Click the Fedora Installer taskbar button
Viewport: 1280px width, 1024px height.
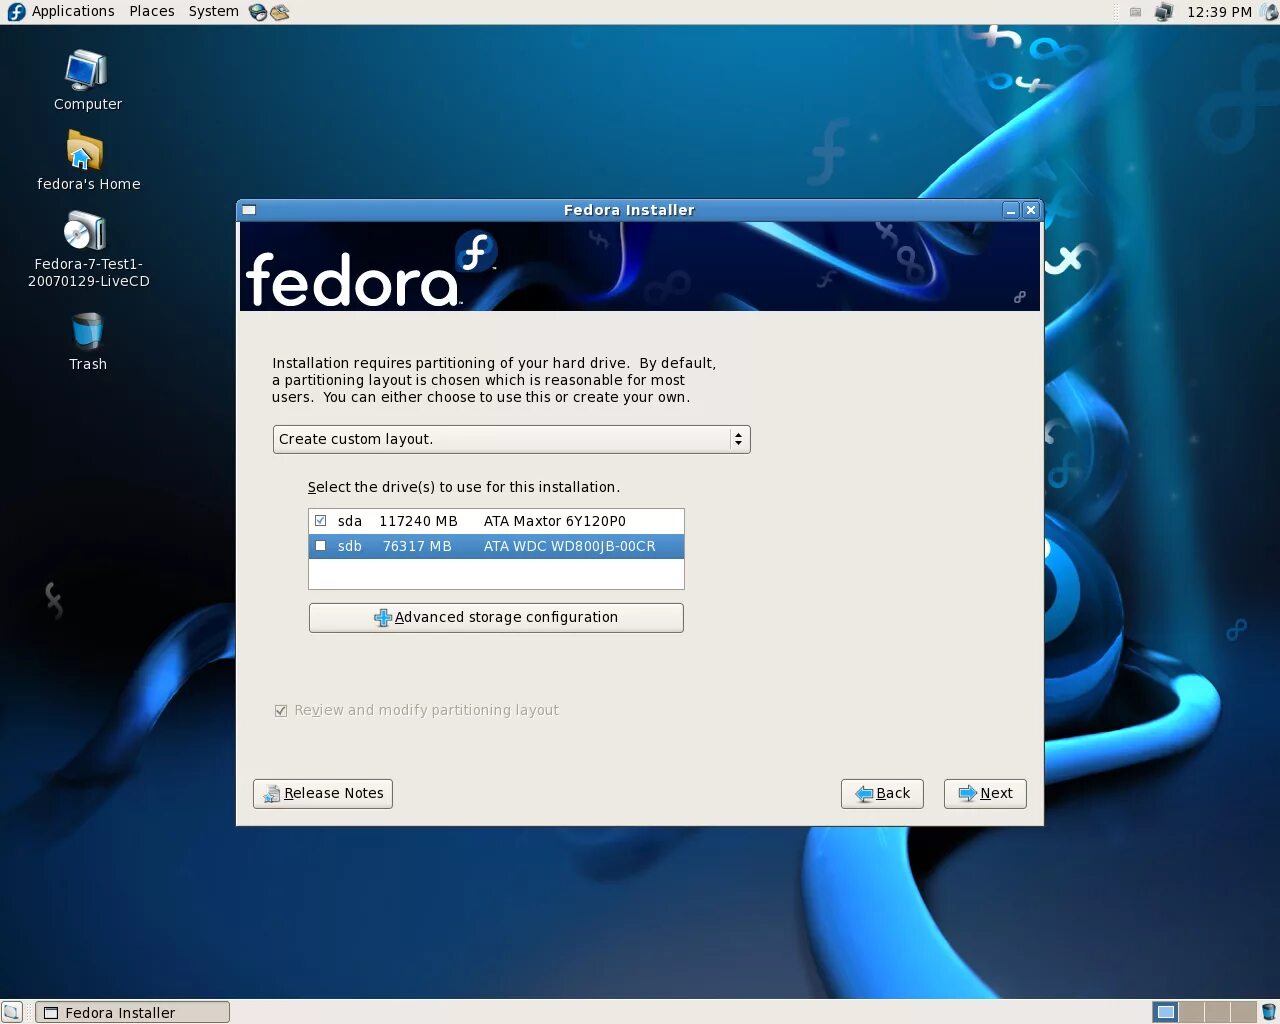[132, 1012]
